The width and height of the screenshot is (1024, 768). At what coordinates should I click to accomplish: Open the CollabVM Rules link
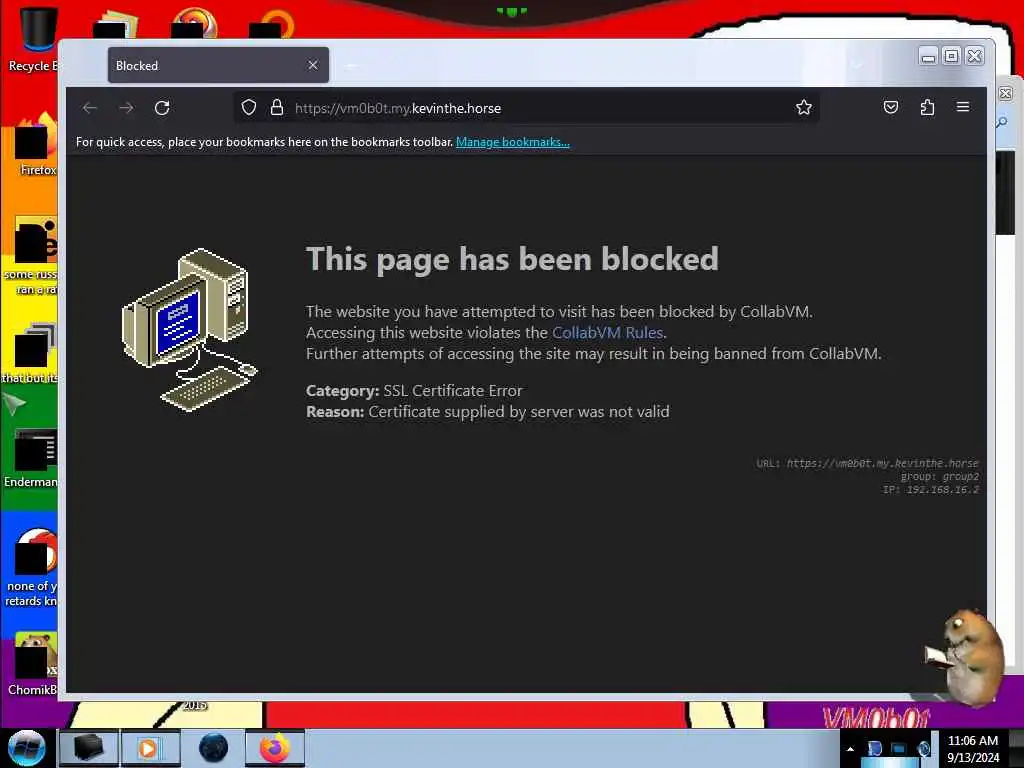pyautogui.click(x=607, y=332)
